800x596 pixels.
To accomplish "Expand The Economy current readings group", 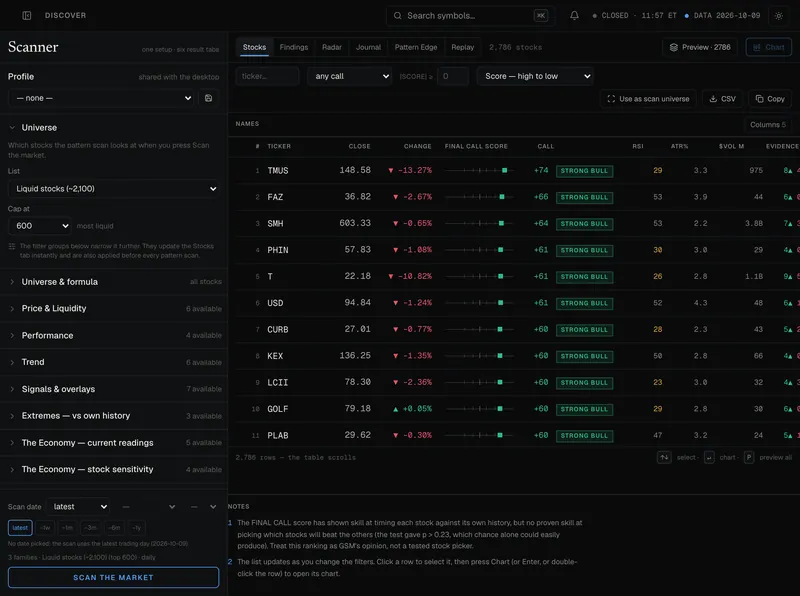I will 113,443.
